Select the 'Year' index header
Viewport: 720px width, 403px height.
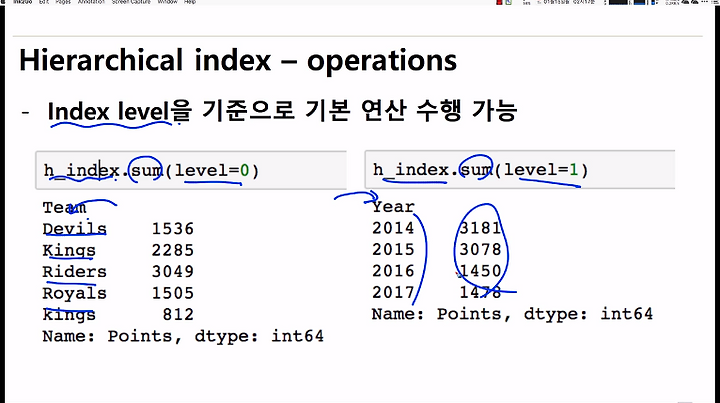394,207
